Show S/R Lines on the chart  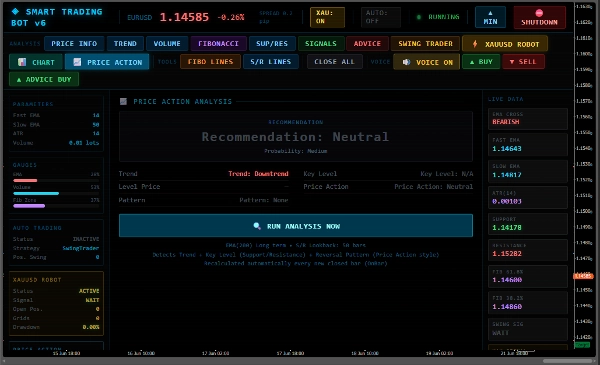point(271,62)
